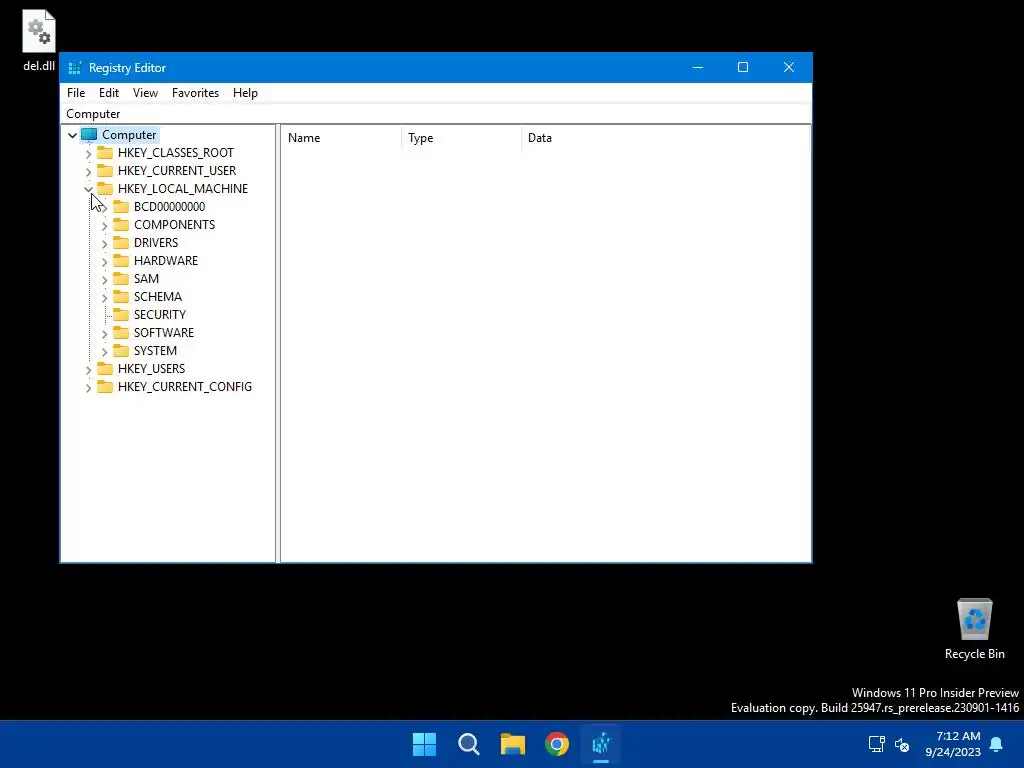
Task: Expand the SYSTEM key
Action: [x=104, y=351]
